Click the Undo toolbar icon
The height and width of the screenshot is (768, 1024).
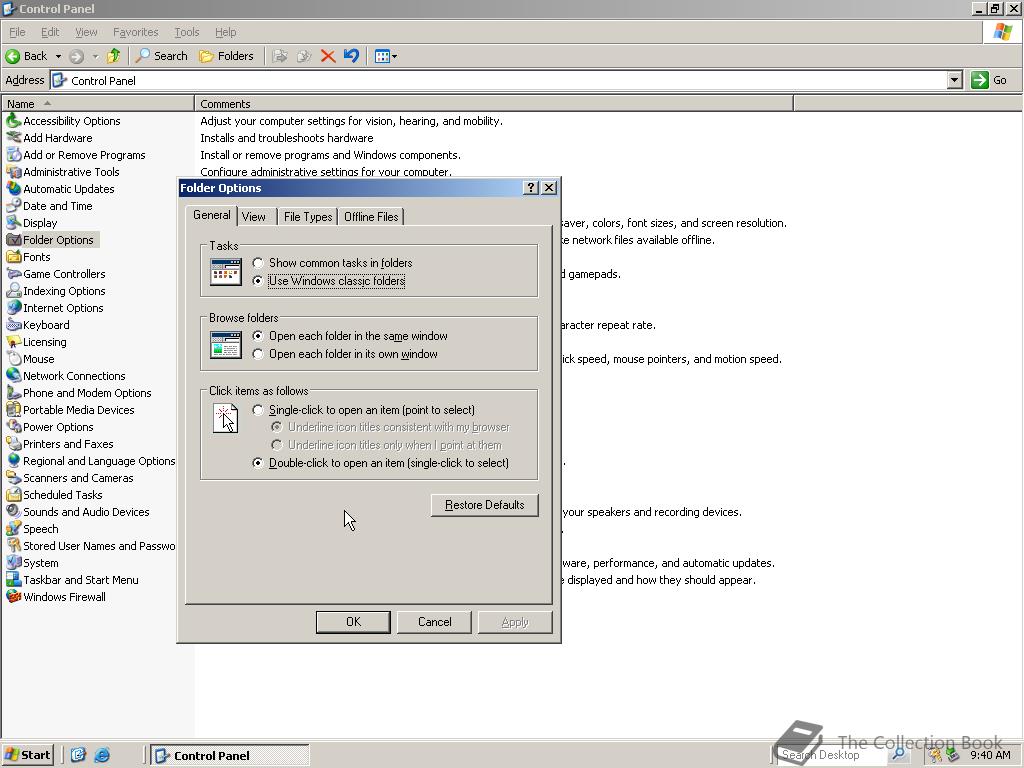pos(351,56)
